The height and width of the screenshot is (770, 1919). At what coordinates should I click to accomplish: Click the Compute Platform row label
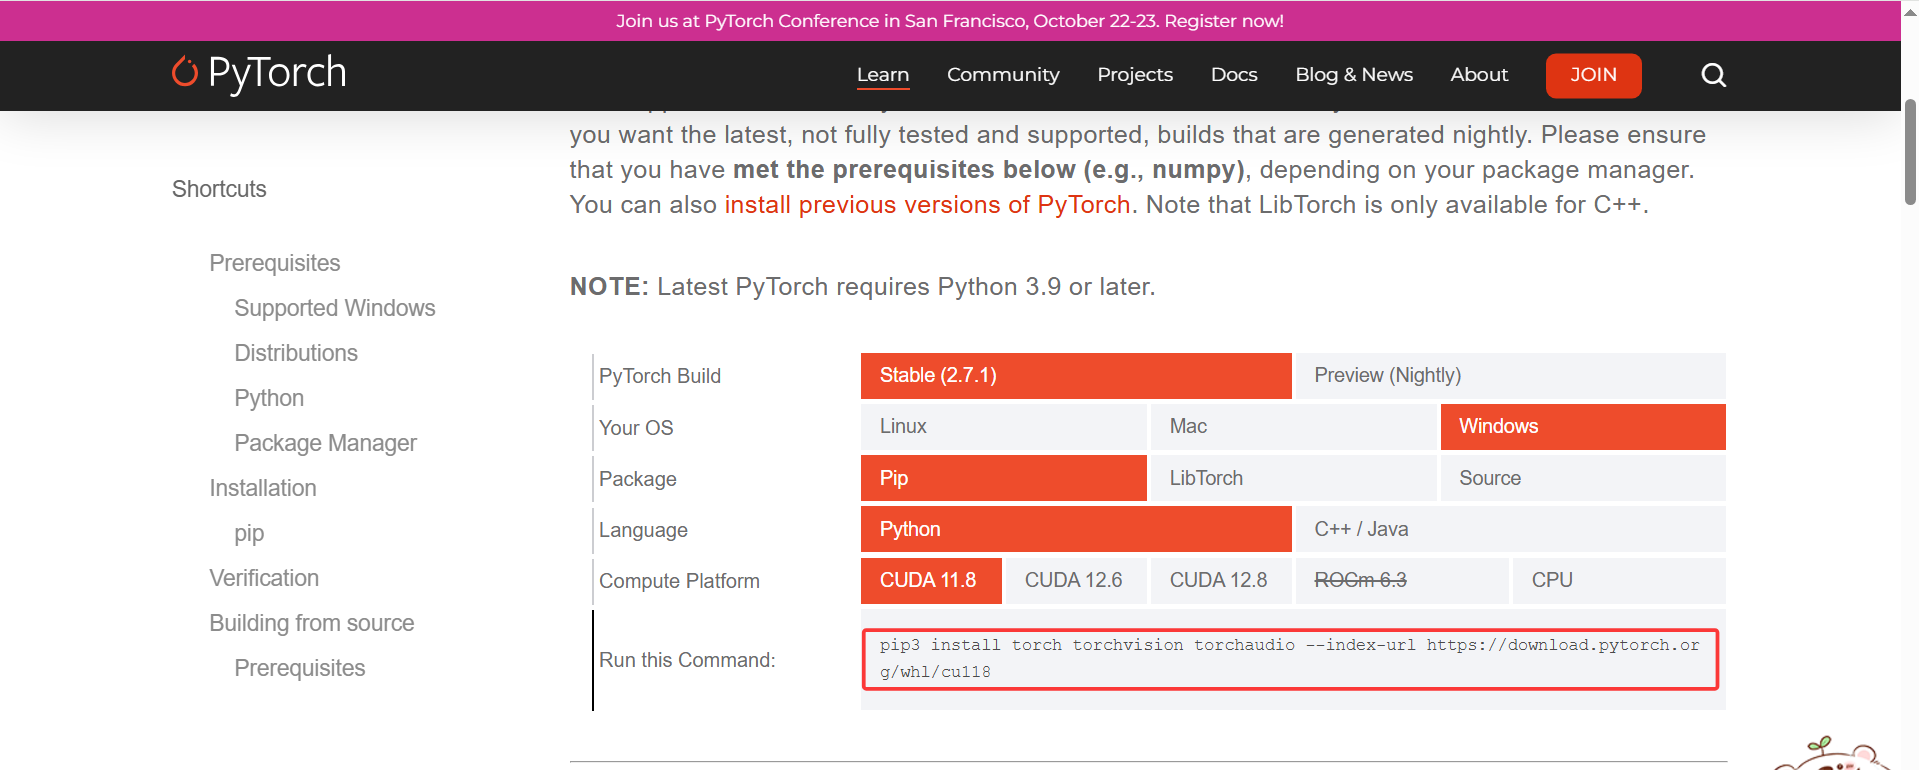click(x=679, y=581)
